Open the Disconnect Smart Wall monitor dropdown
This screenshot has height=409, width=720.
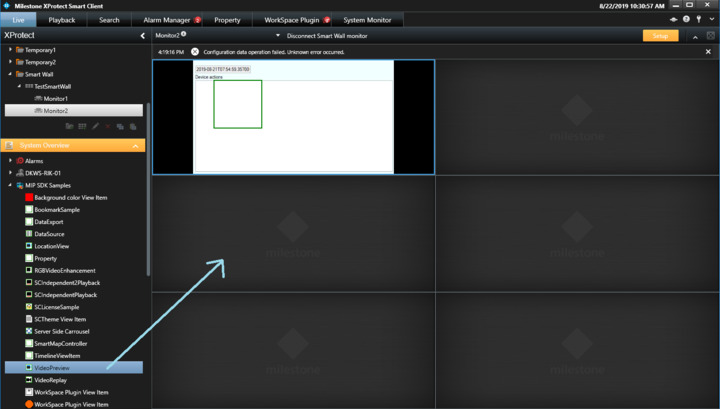278,36
